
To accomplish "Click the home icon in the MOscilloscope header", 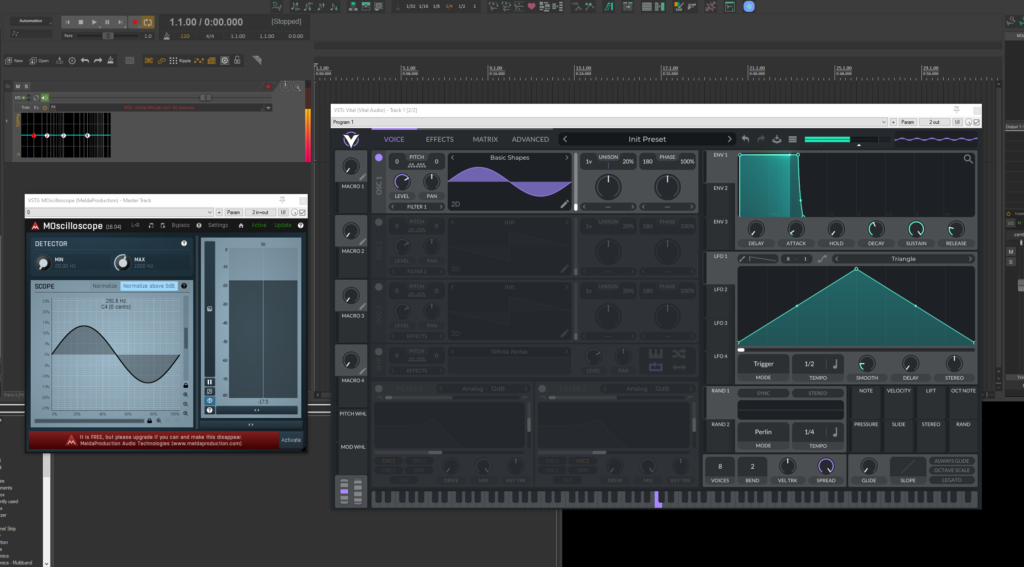I will coord(240,225).
